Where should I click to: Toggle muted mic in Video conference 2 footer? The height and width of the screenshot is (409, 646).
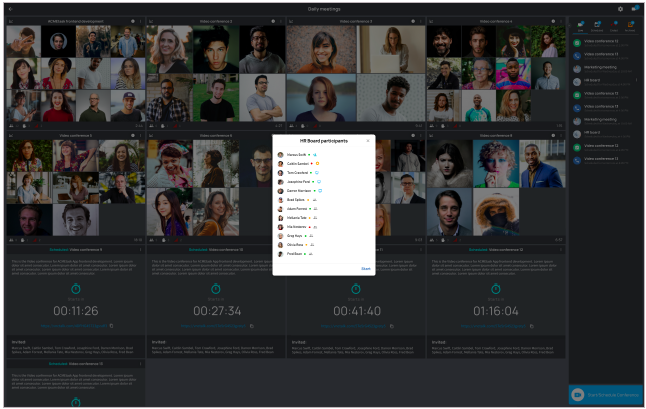point(176,126)
